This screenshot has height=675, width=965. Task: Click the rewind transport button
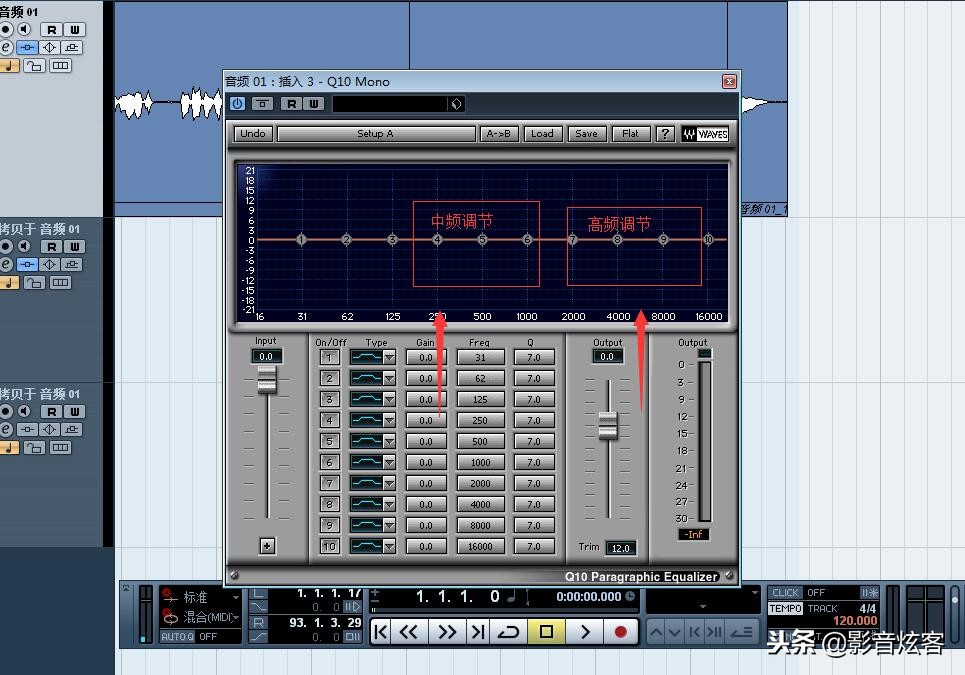tap(409, 632)
